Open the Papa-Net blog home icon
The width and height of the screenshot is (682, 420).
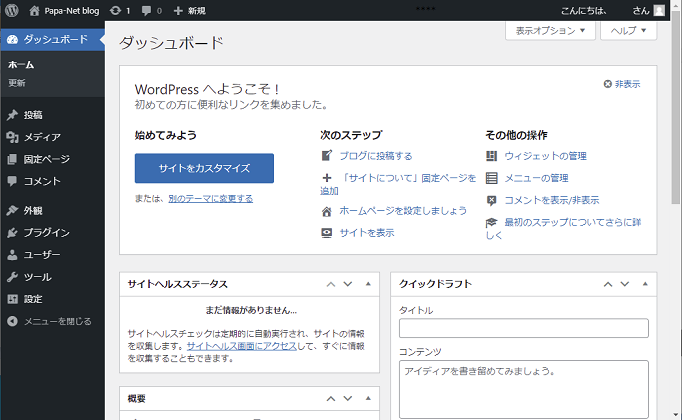(x=34, y=10)
